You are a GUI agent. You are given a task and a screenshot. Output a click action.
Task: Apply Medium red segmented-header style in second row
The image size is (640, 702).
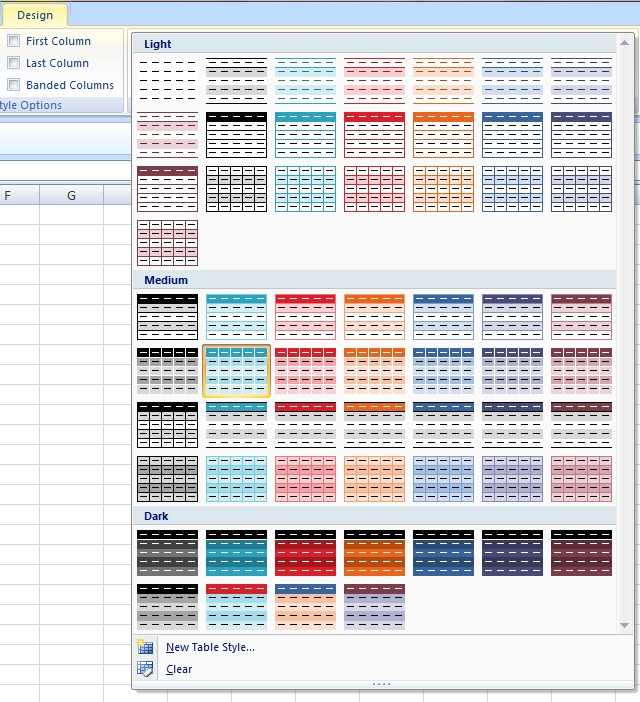[x=305, y=371]
